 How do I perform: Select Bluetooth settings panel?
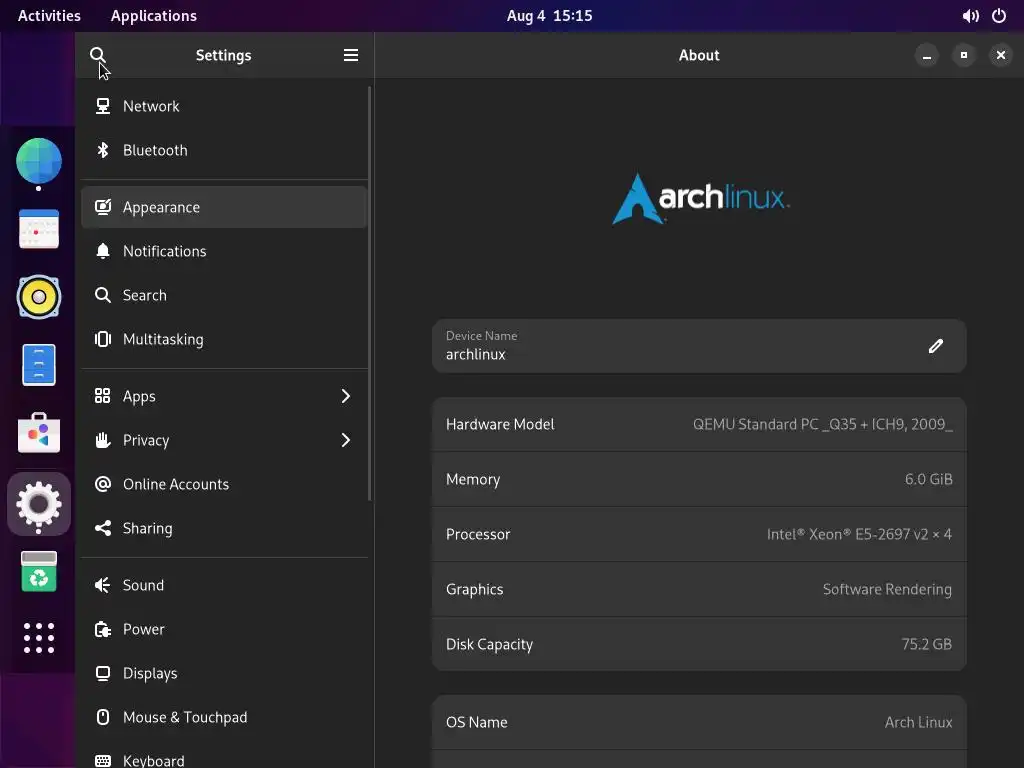224,150
